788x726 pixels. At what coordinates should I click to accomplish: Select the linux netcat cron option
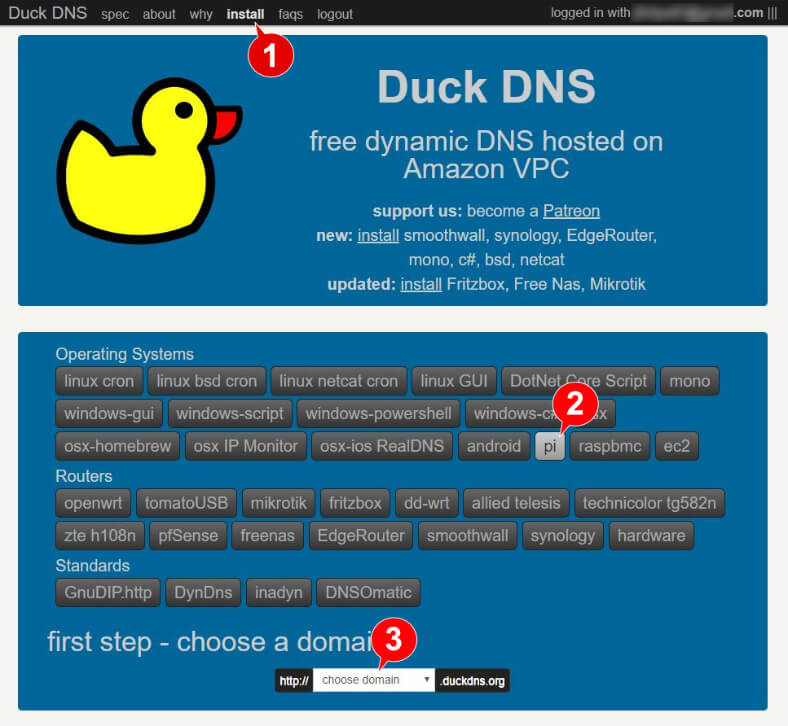click(x=339, y=381)
